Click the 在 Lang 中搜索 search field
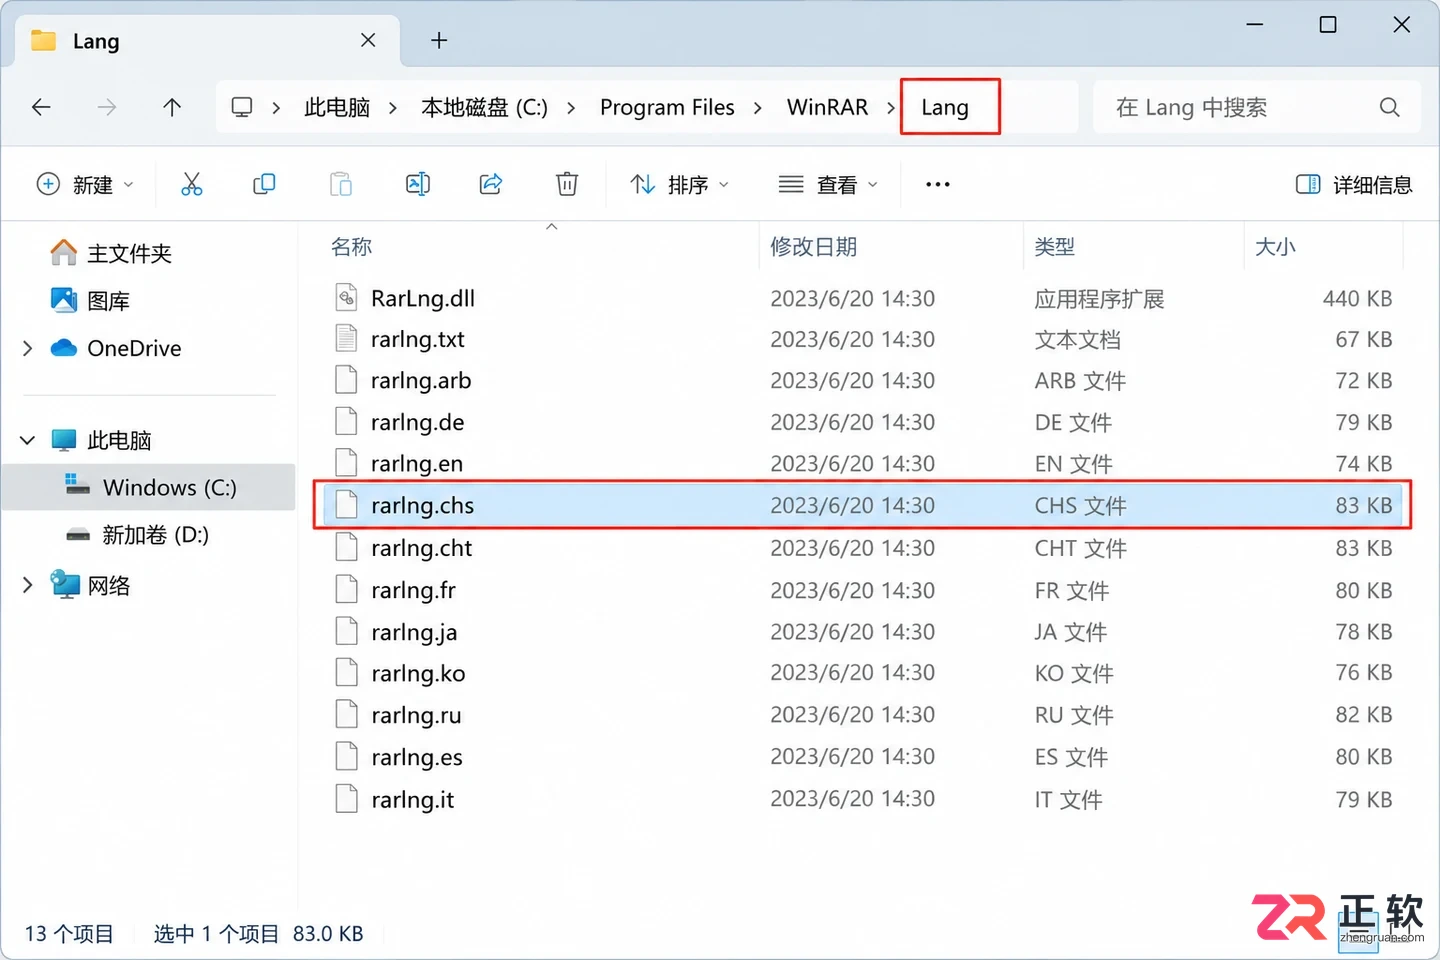The image size is (1440, 960). 1257,107
